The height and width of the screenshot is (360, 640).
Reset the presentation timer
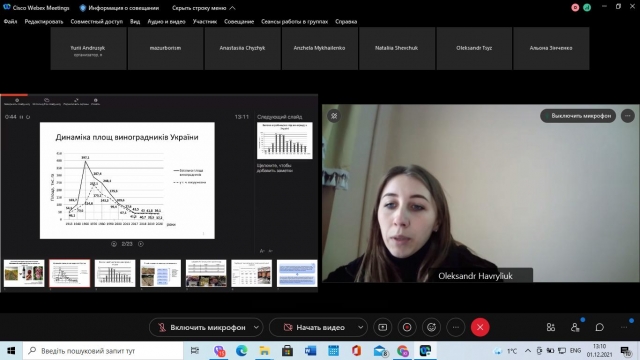point(28,117)
